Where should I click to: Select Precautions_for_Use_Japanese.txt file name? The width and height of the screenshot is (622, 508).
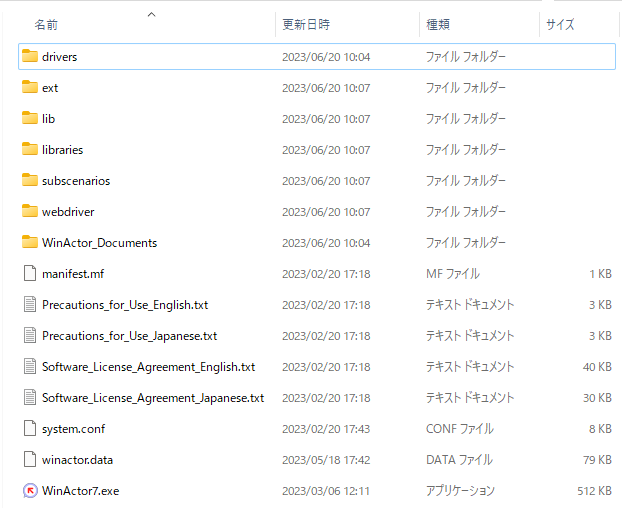129,336
